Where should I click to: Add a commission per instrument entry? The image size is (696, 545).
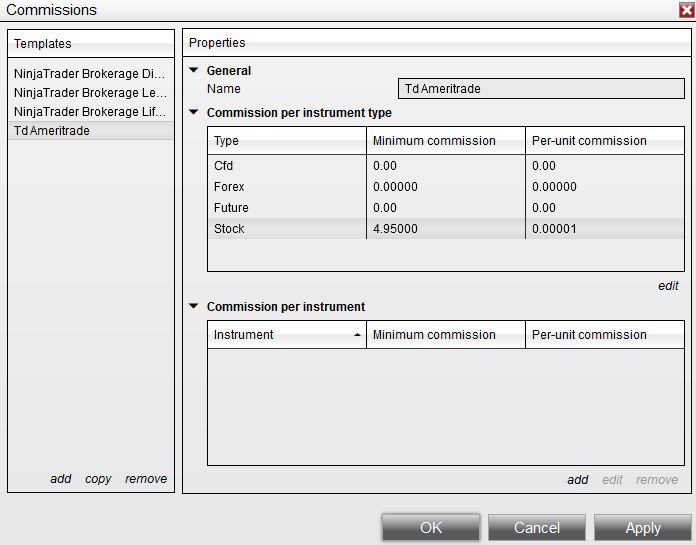point(577,480)
